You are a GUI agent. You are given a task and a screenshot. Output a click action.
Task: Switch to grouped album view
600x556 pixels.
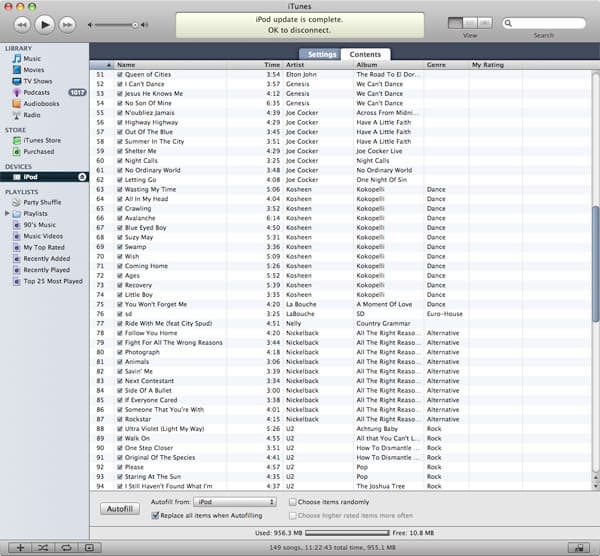tap(470, 23)
